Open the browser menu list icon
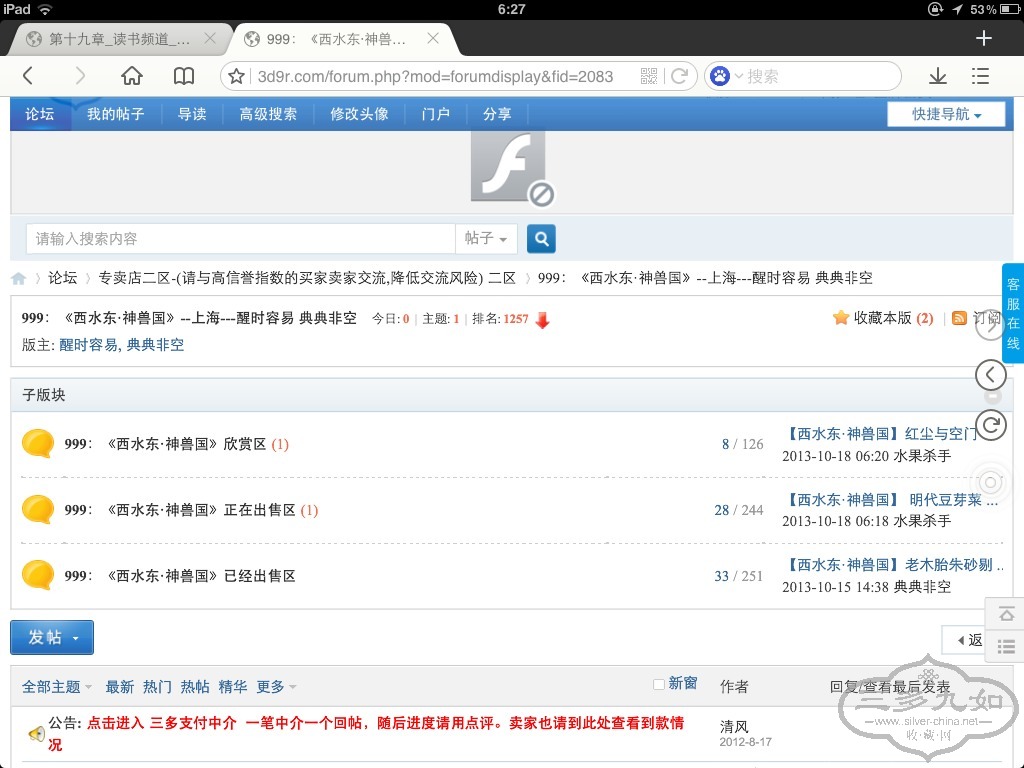Screen dimensions: 1024x768 980,76
